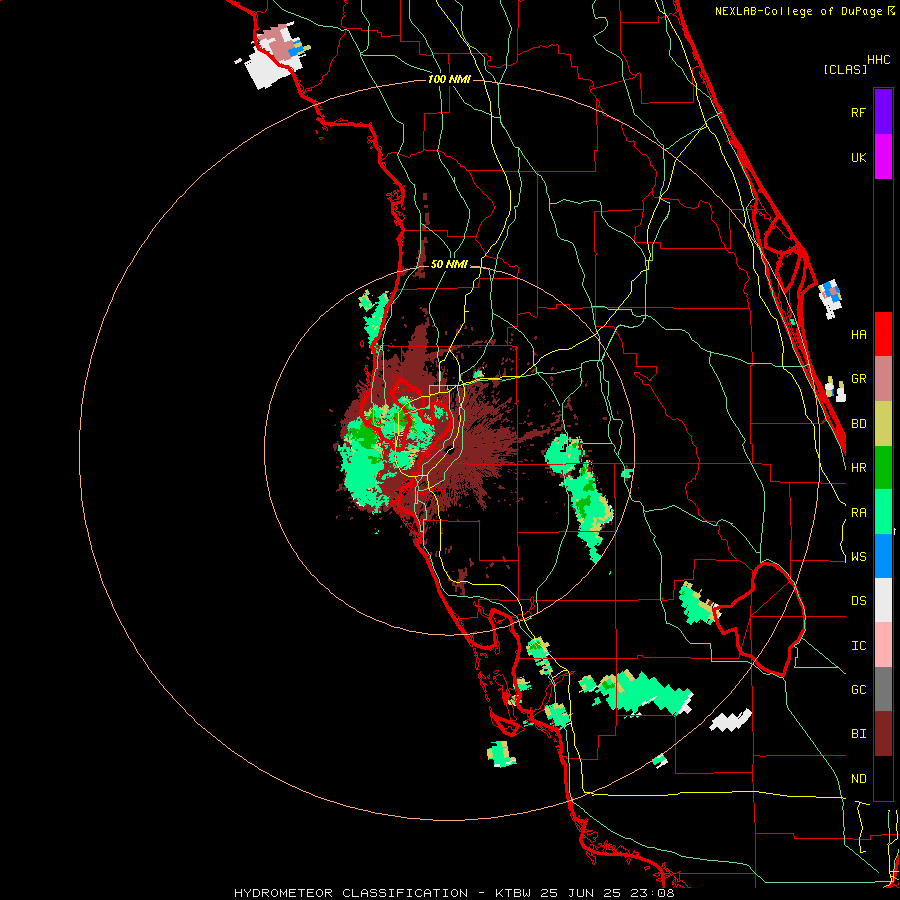Click the BI legend label

tap(858, 734)
